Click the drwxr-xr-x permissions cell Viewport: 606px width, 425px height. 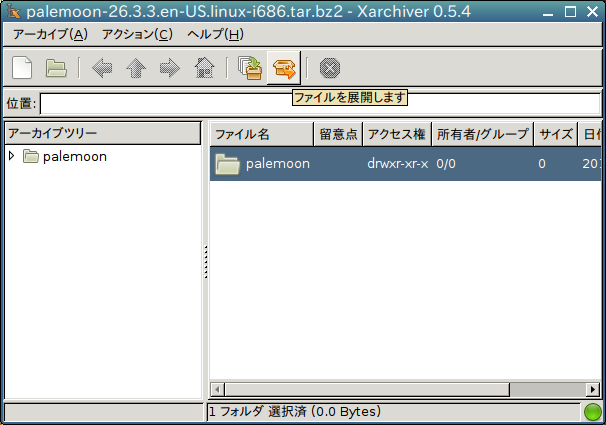click(398, 164)
